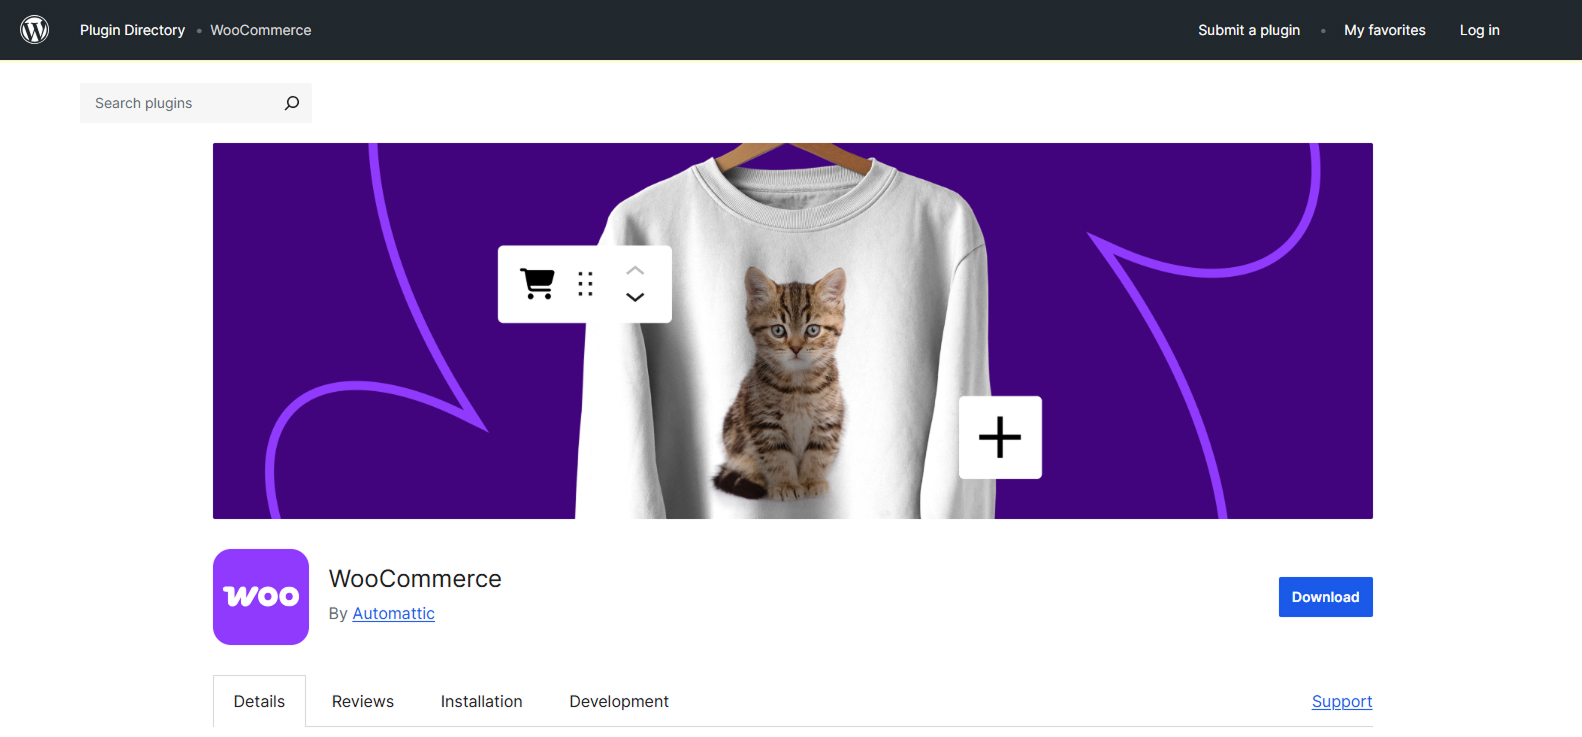Click the search magnifier icon
Screen dimensions: 1582x737
292,103
